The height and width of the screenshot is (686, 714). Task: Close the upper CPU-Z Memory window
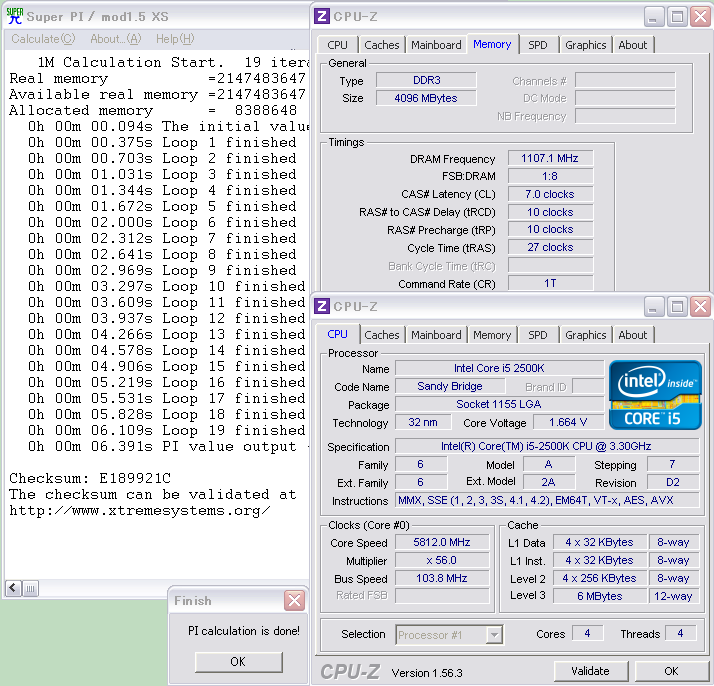pyautogui.click(x=700, y=17)
